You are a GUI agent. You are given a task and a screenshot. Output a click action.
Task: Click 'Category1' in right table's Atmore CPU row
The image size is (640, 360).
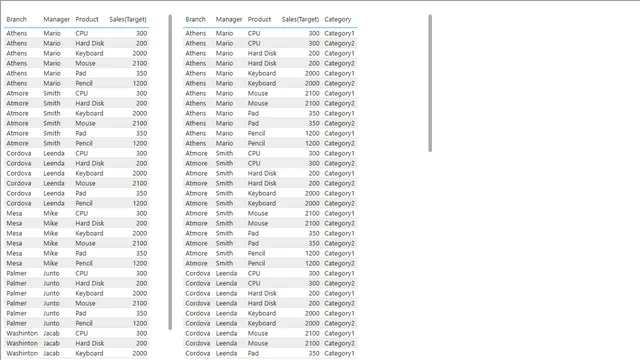(x=339, y=153)
